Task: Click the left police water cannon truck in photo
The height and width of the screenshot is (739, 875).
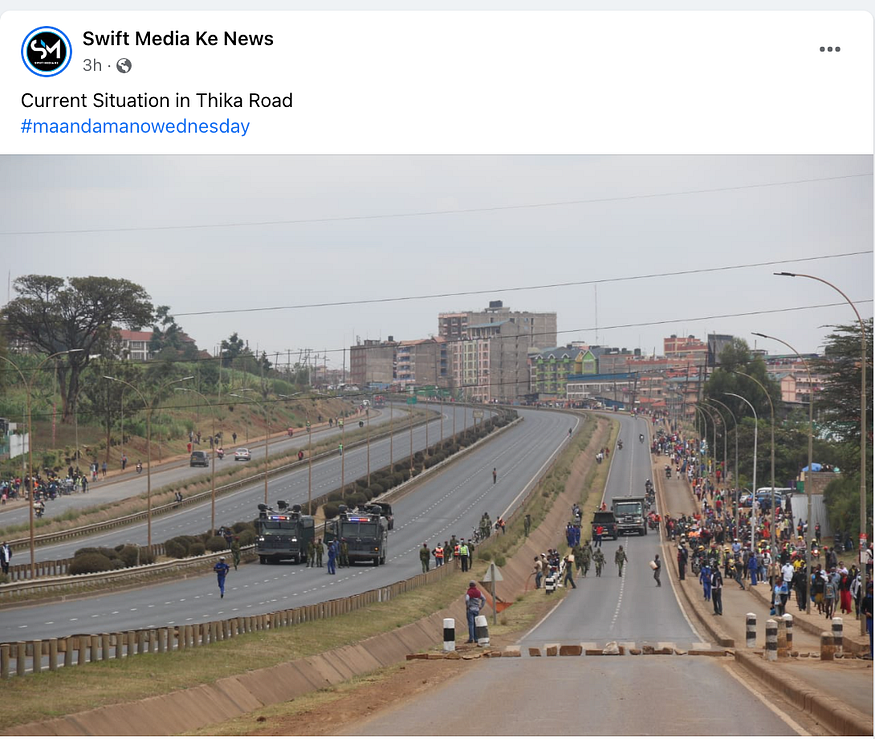Action: (285, 532)
